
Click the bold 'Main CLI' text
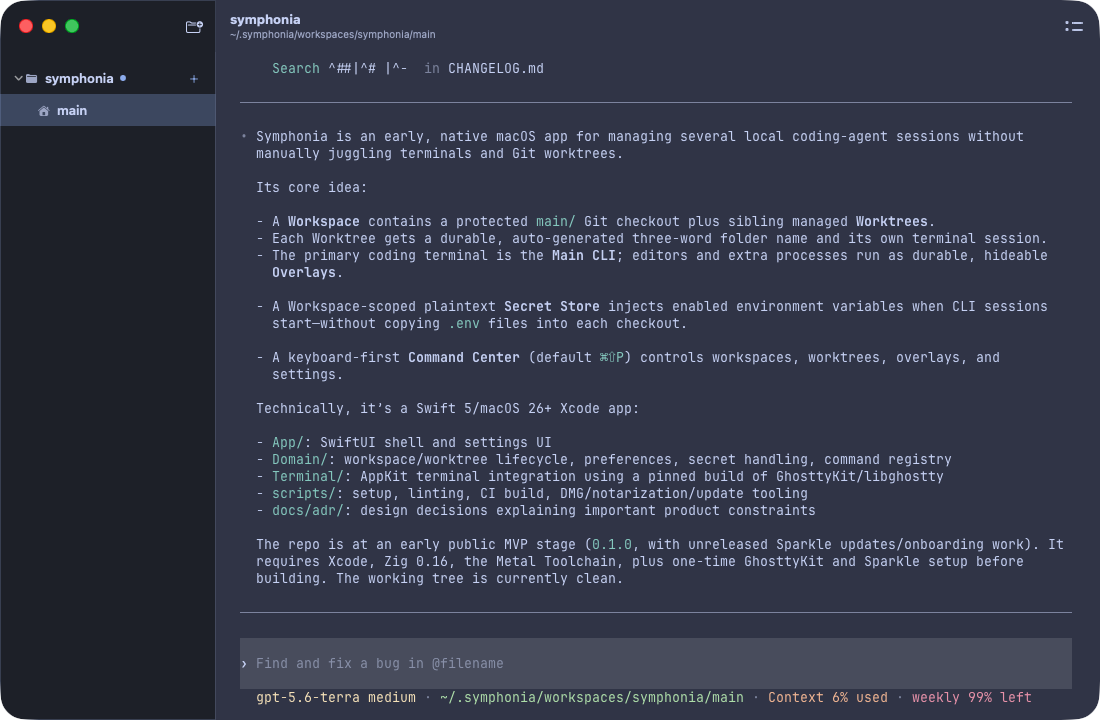(x=584, y=255)
